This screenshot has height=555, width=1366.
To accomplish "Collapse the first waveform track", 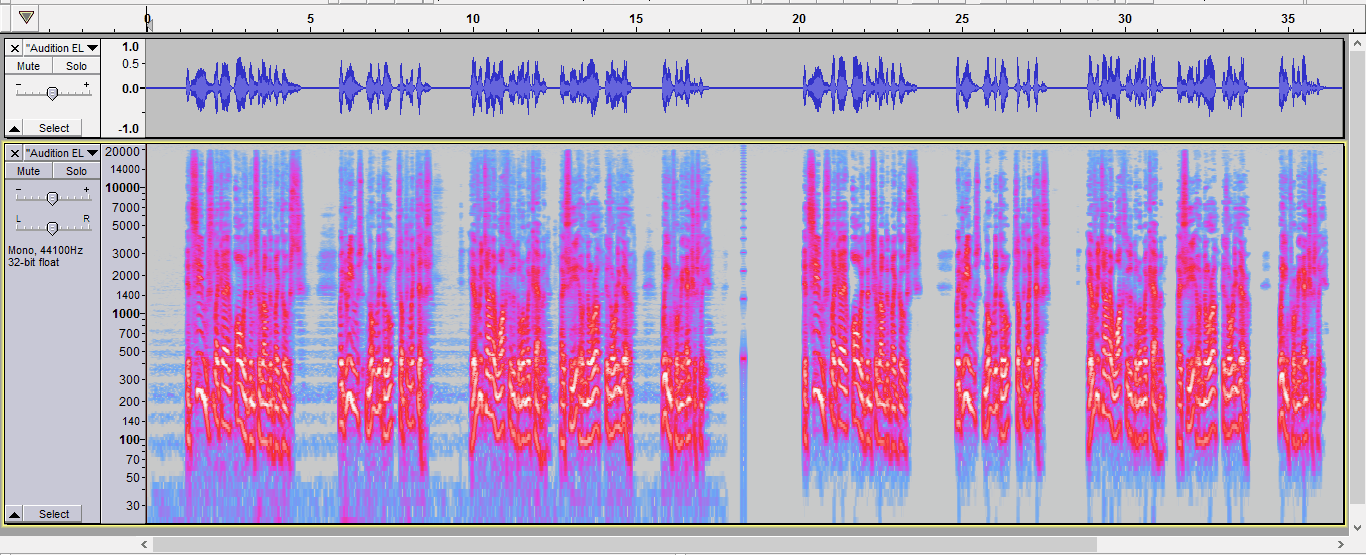I will pos(14,128).
